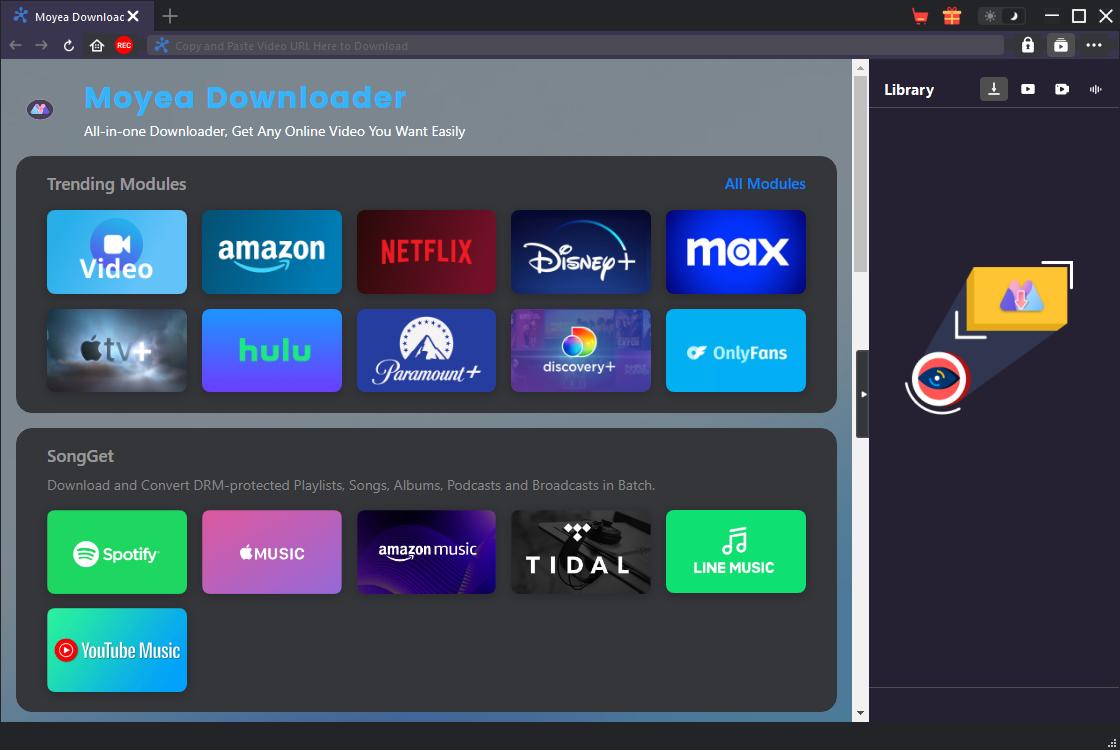Open a new tab with plus button

(x=170, y=16)
